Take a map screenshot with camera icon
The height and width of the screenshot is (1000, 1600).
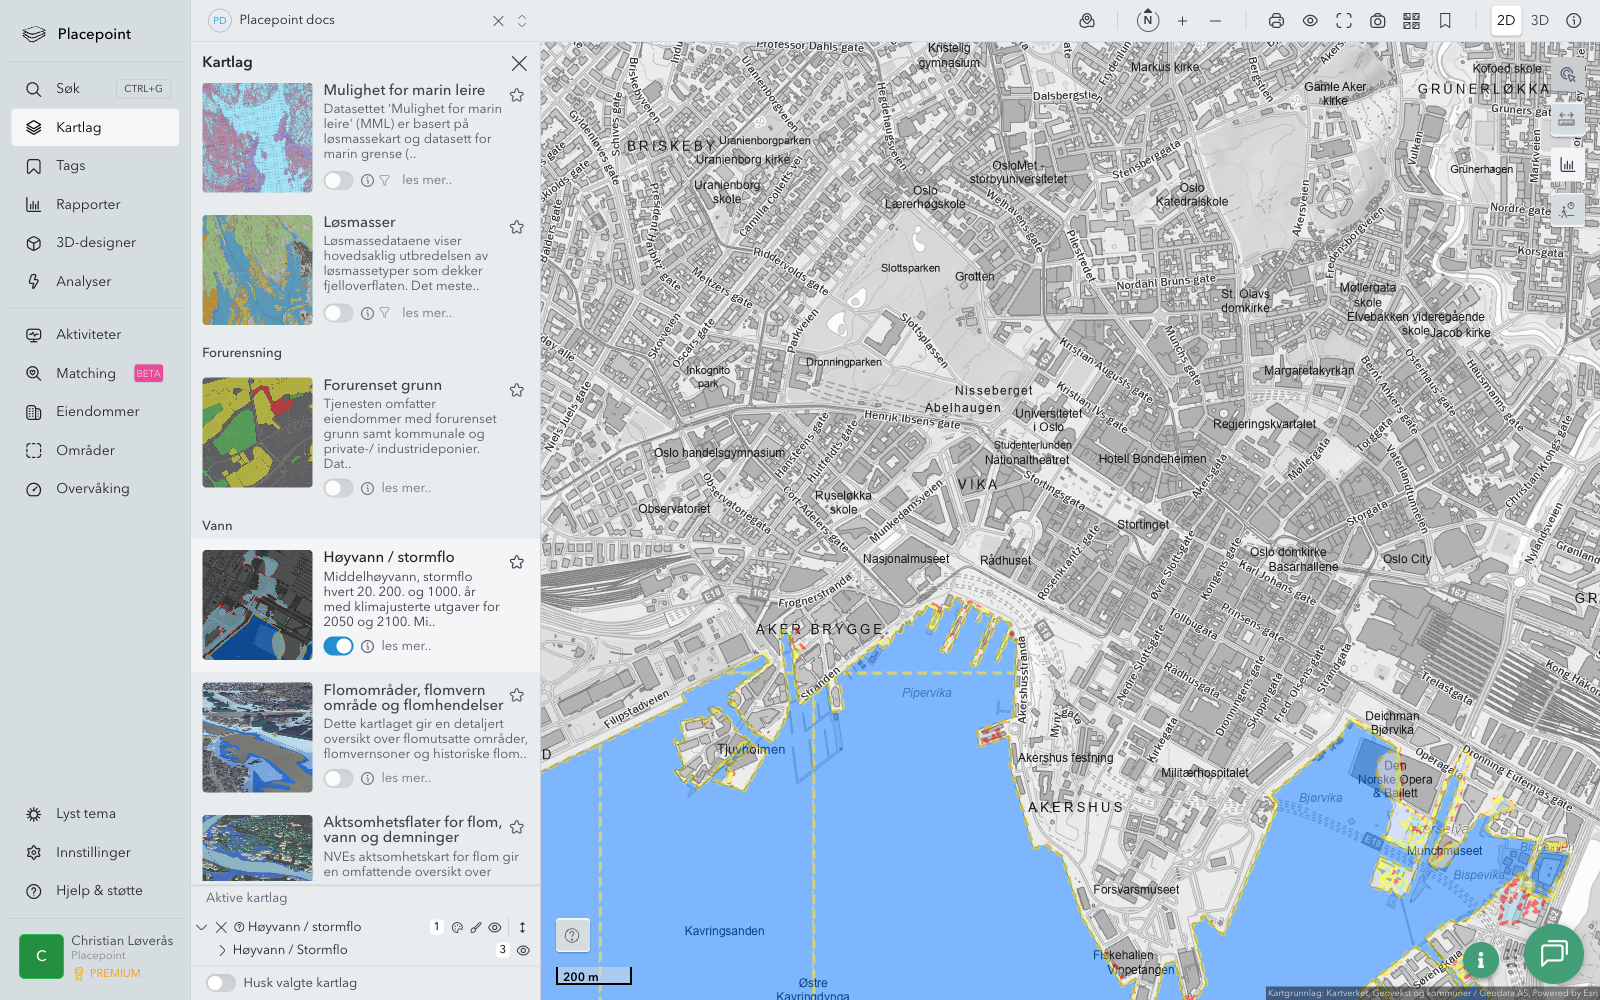point(1377,21)
